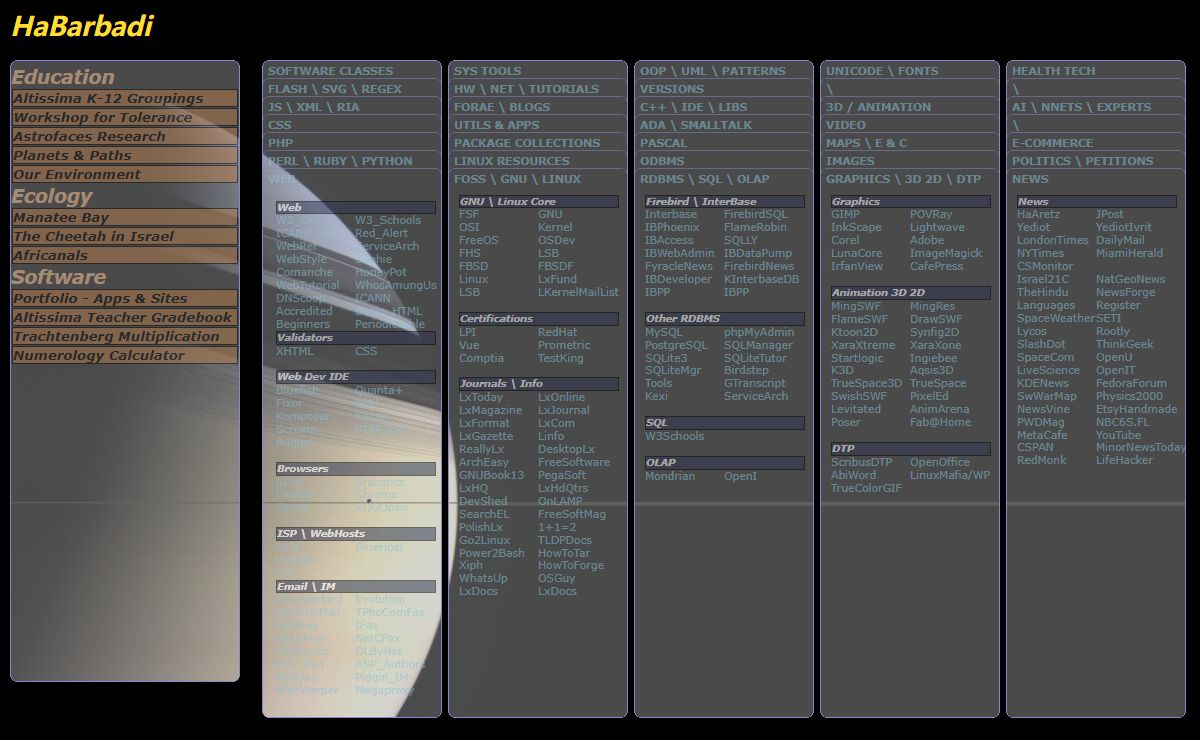Open the 3D / ANIMATION tab

(909, 107)
